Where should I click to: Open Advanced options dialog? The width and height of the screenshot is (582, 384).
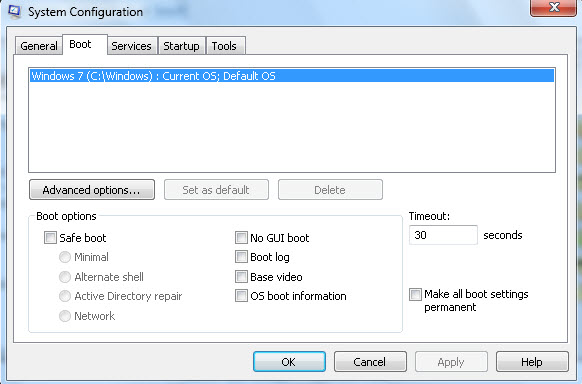click(x=92, y=190)
